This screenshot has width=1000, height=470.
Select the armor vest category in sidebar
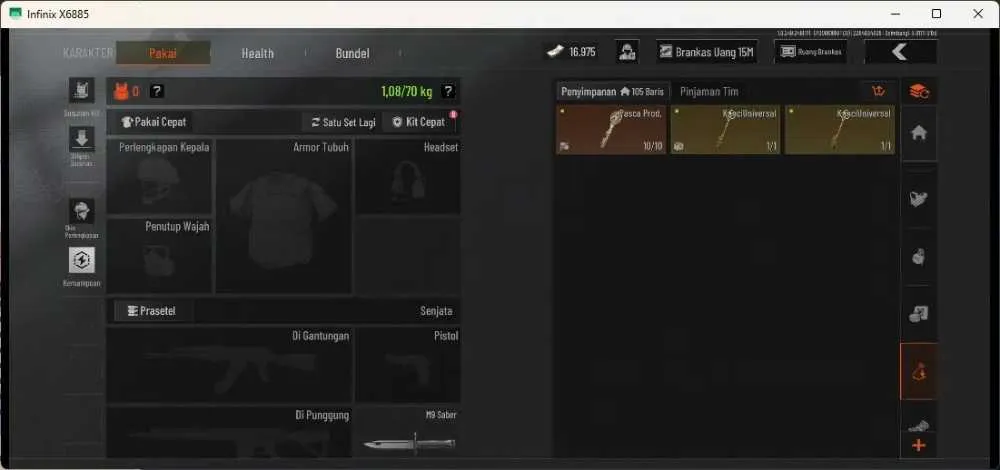919,199
